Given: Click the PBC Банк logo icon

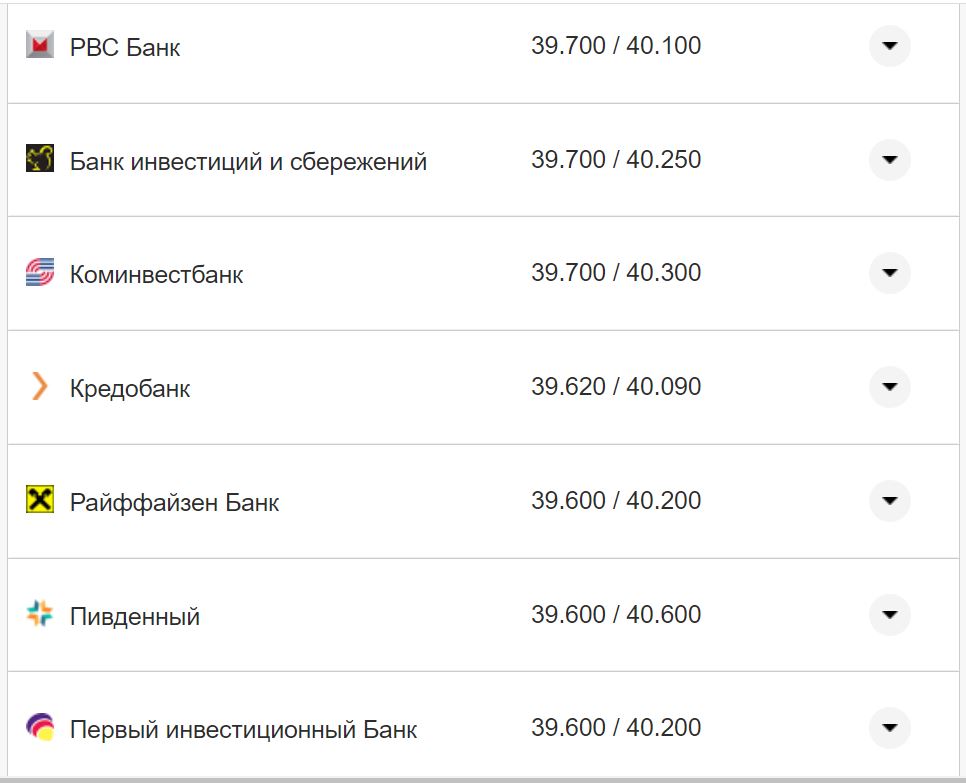Looking at the screenshot, I should pyautogui.click(x=38, y=45).
